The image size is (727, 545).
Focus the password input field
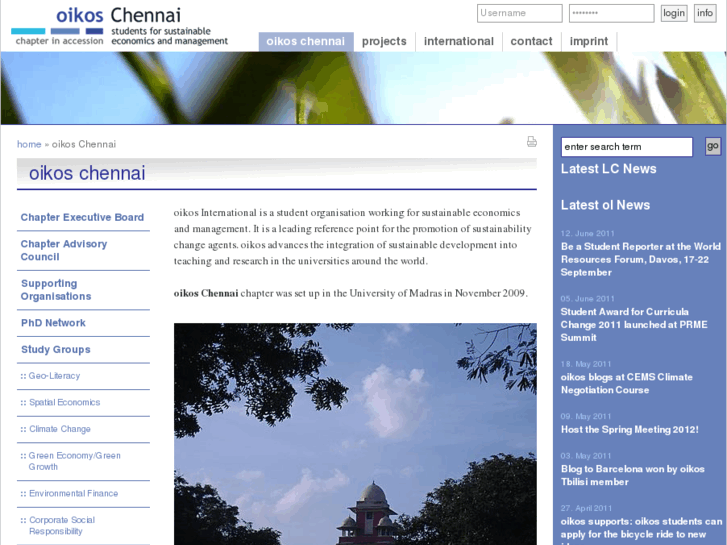coord(611,13)
